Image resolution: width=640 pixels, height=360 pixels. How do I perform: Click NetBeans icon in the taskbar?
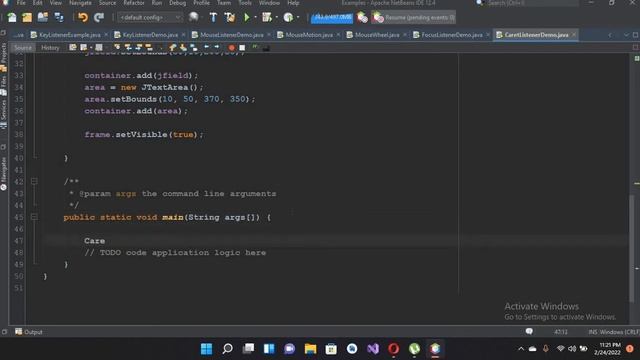pyautogui.click(x=435, y=349)
